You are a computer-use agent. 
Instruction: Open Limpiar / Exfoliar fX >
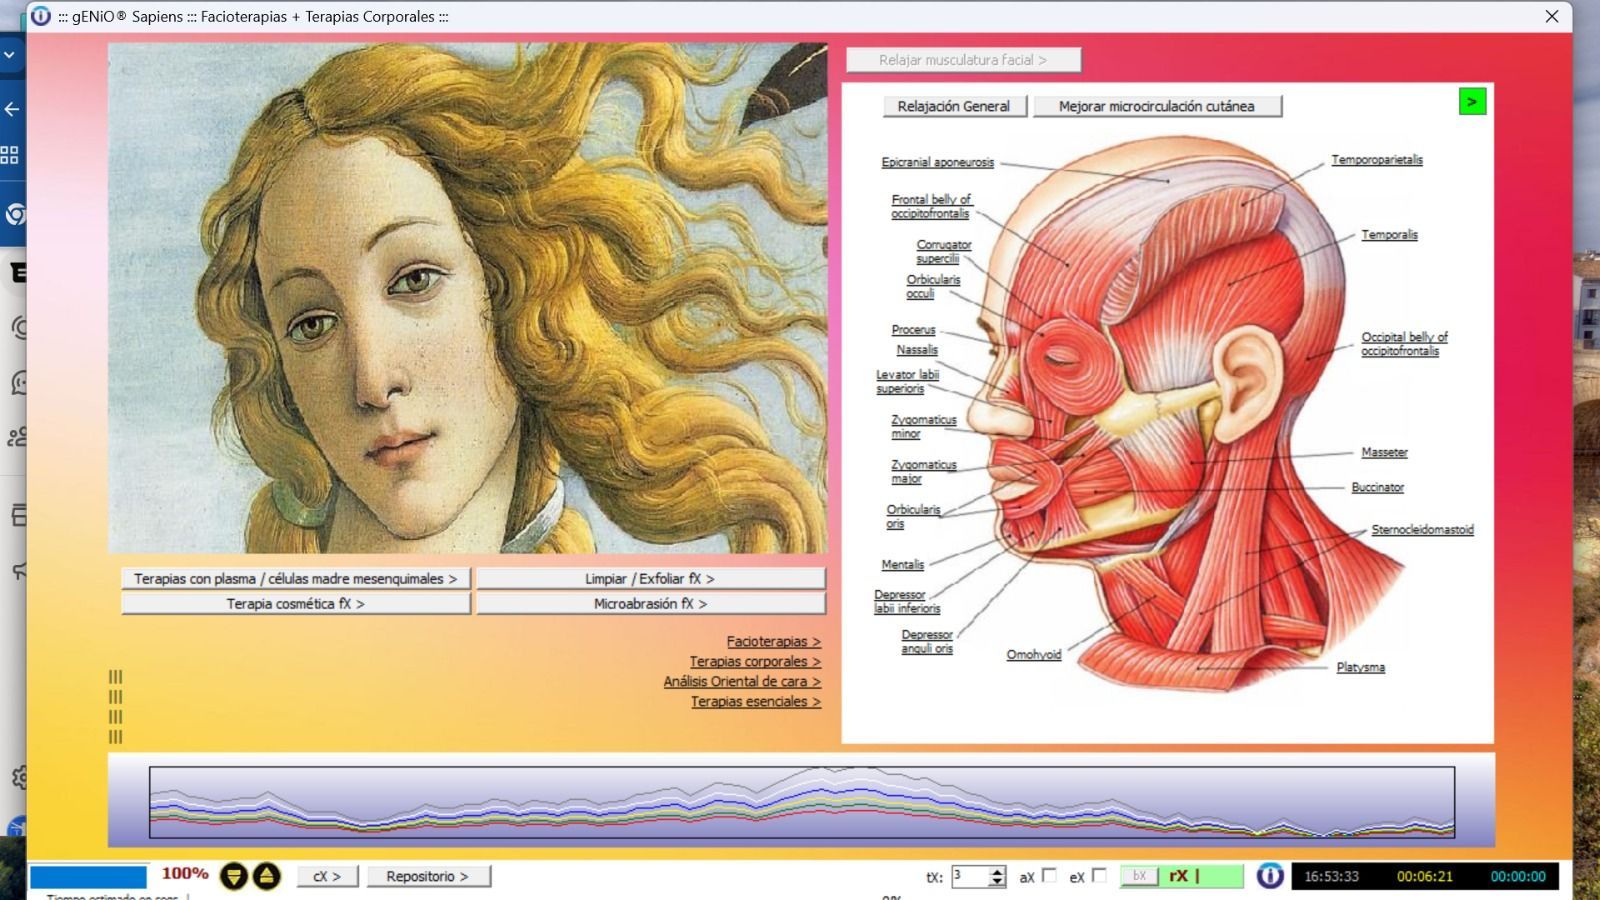click(650, 579)
